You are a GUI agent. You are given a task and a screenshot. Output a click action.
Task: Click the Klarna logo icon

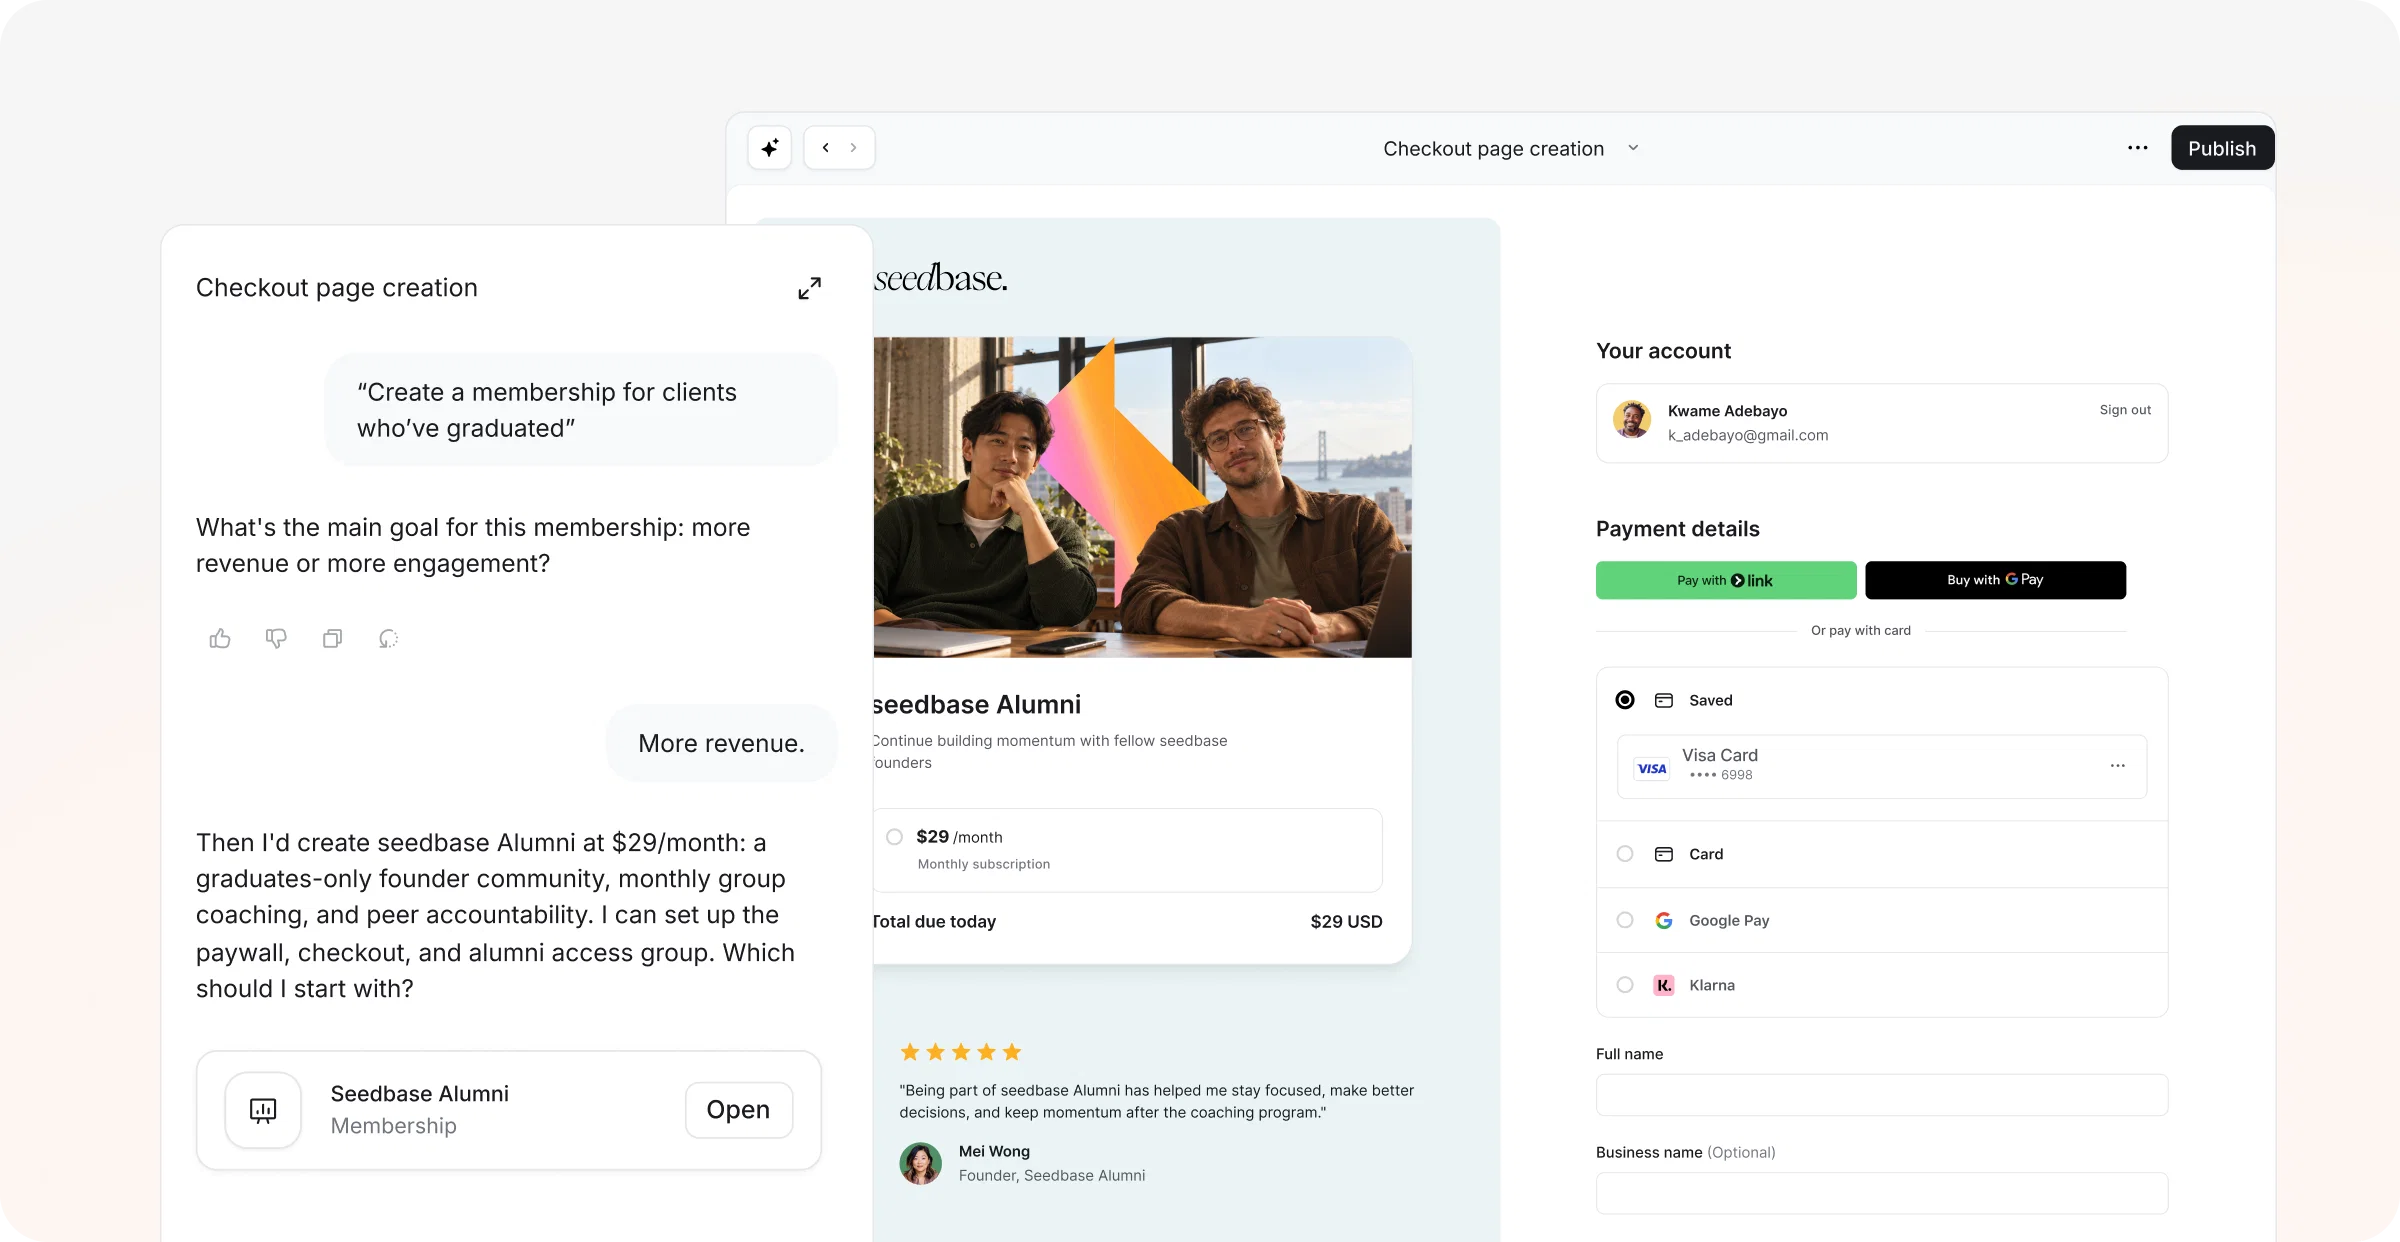click(1664, 985)
